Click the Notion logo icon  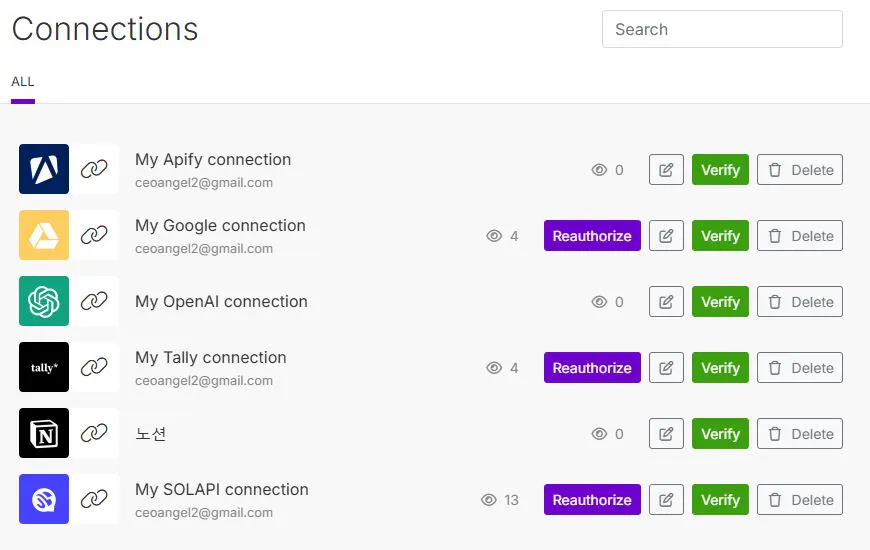(44, 433)
